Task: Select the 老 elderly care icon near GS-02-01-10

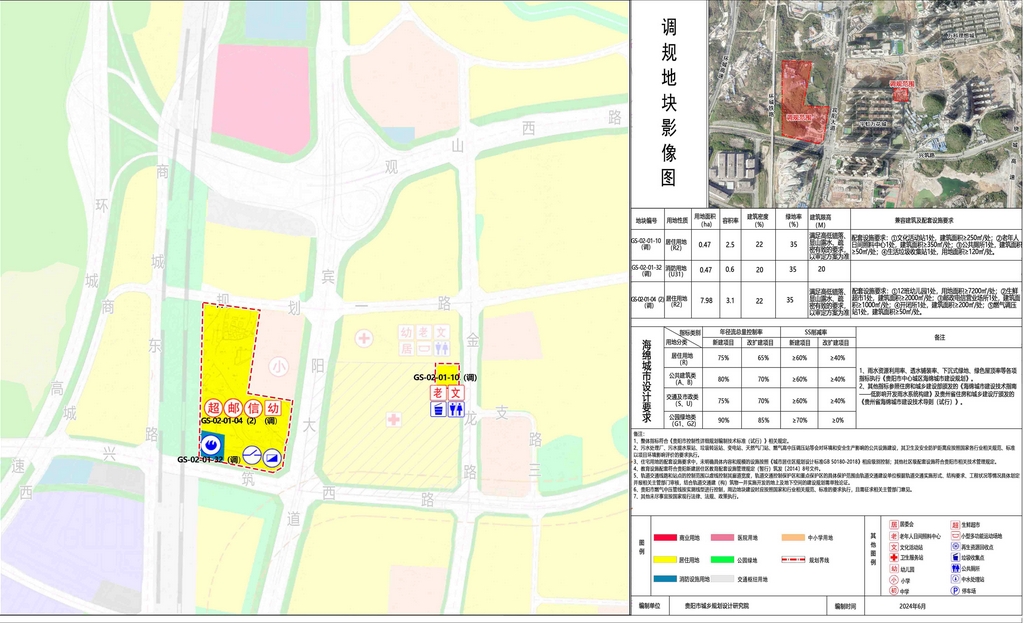Action: click(436, 393)
